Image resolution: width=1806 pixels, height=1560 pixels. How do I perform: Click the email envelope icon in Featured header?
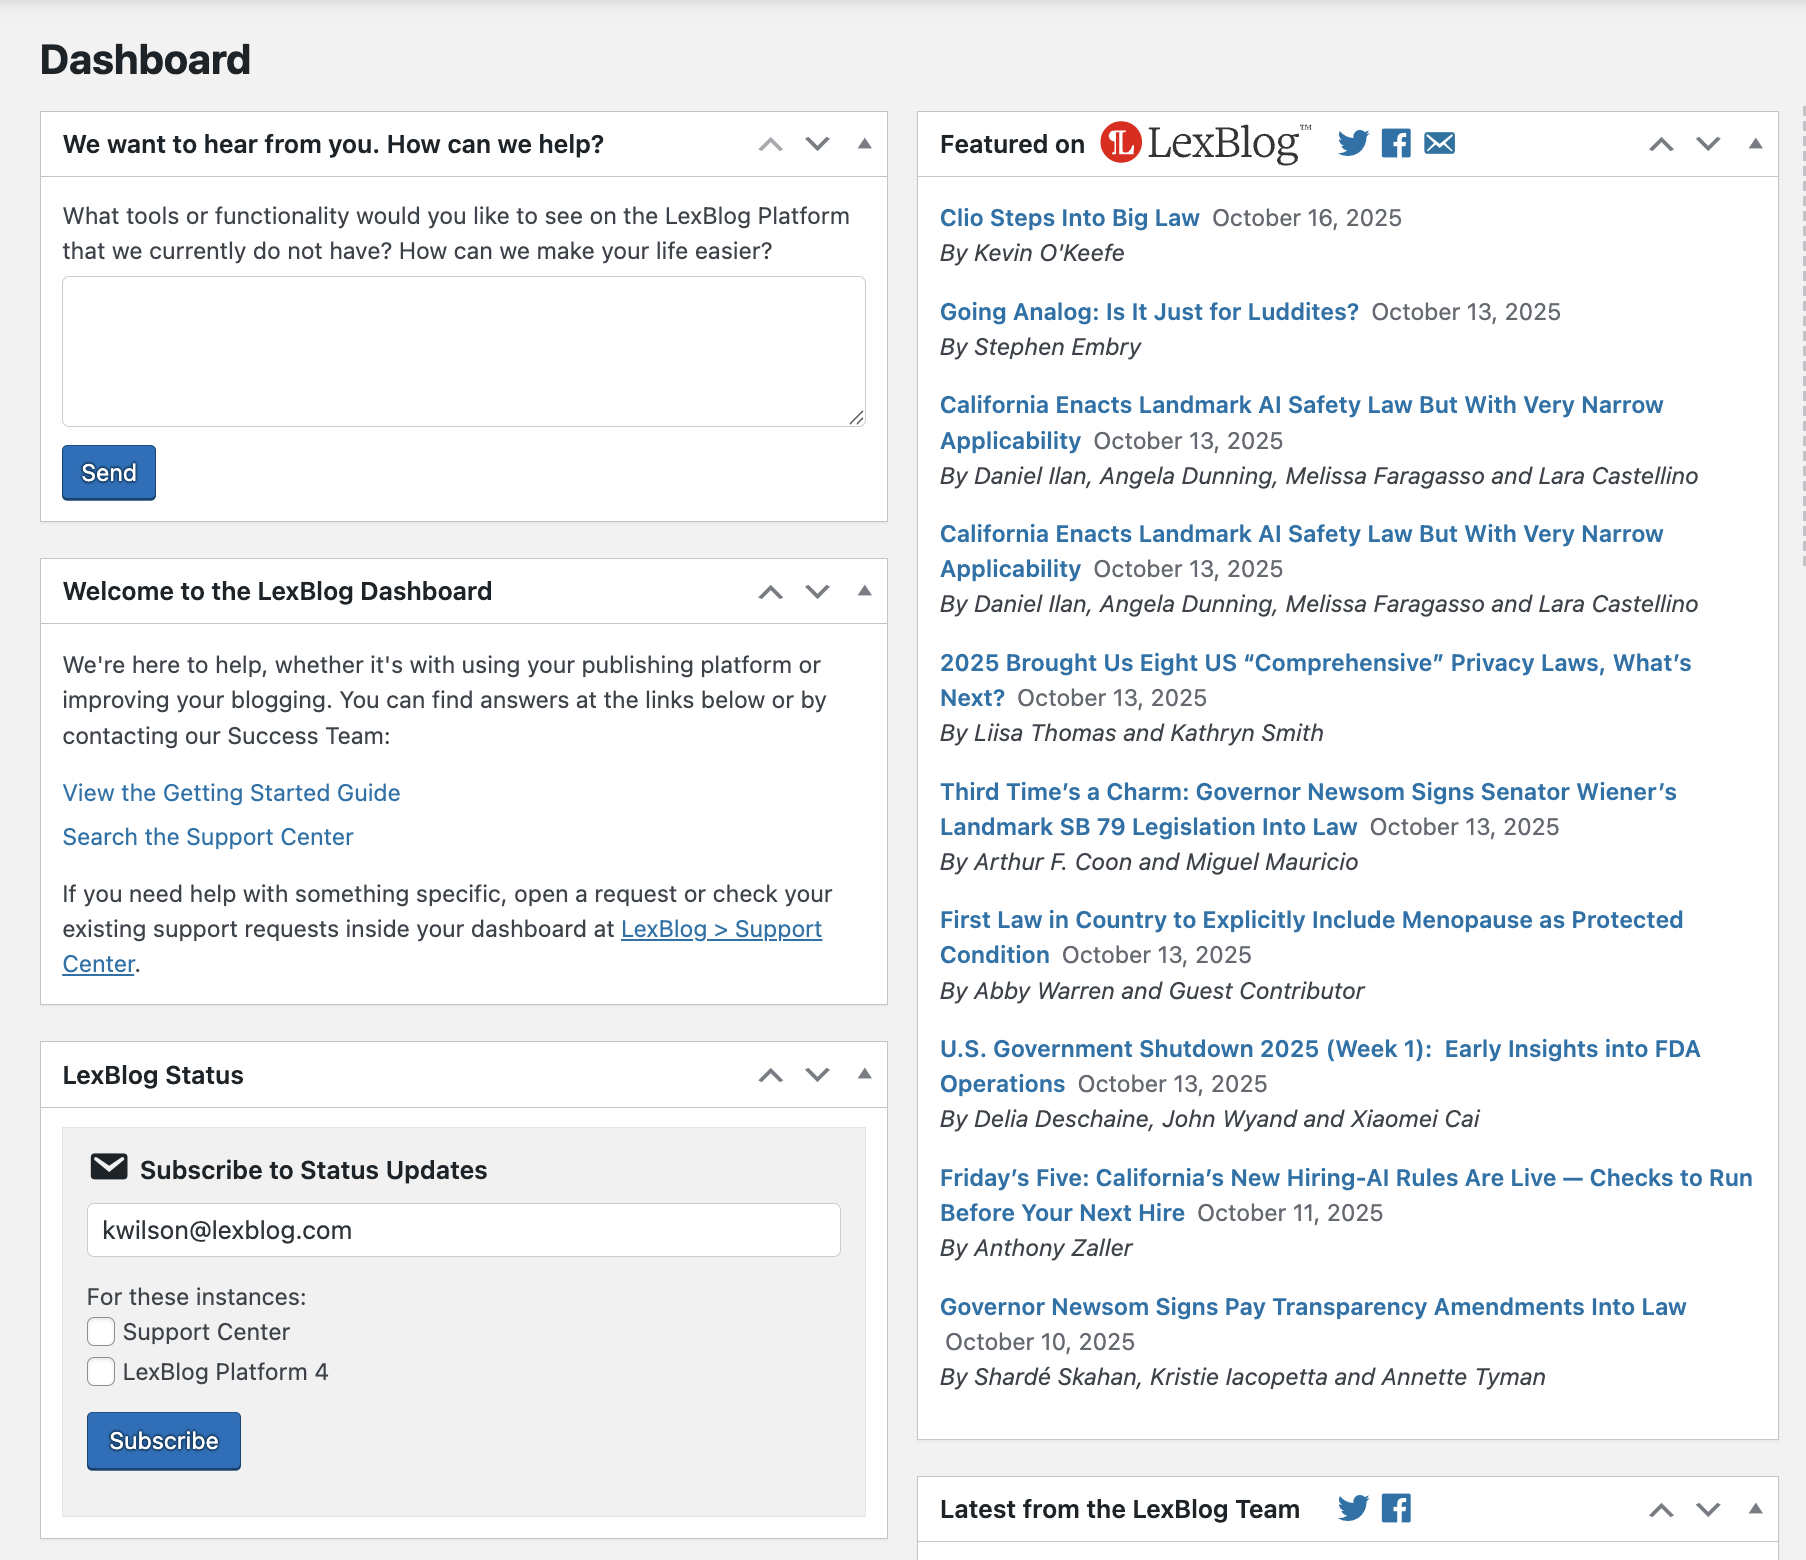[x=1440, y=144]
